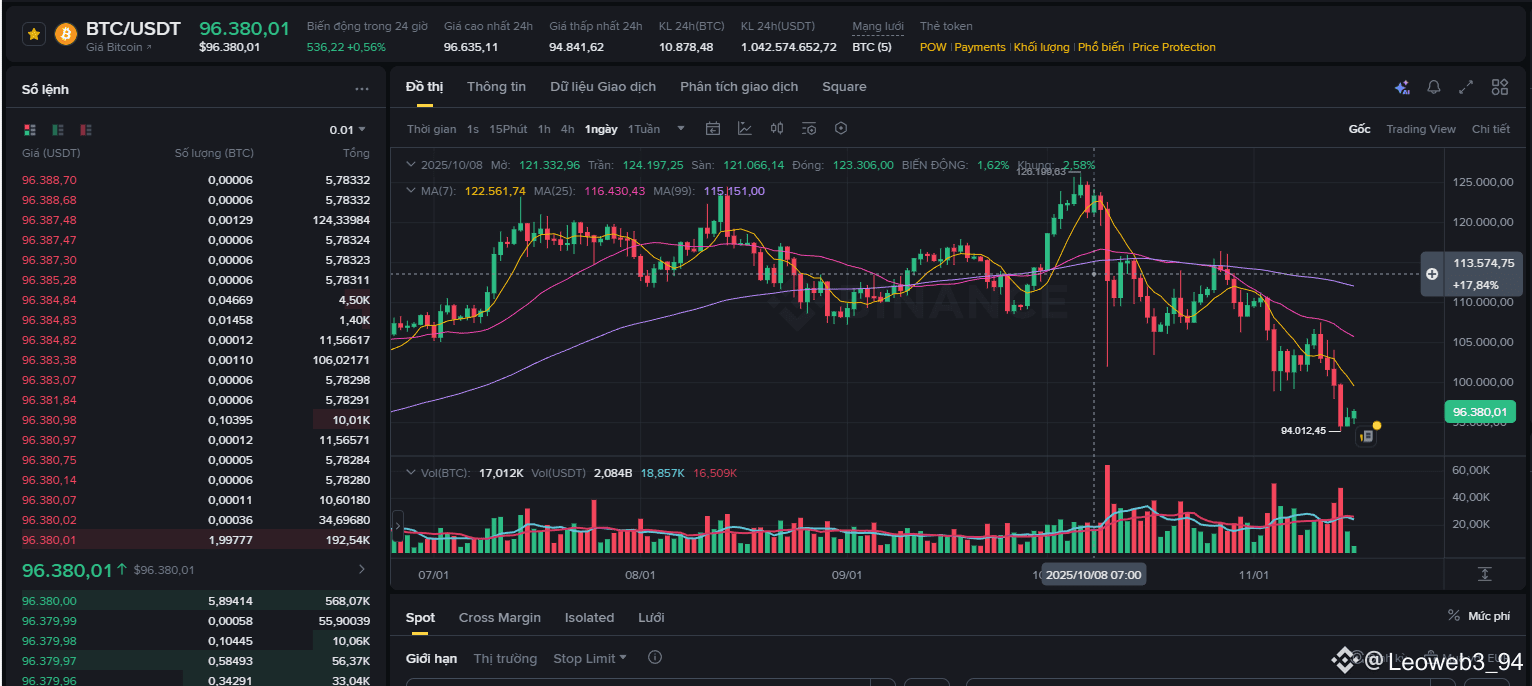
Task: Open the candlestick chart style icon
Action: 777,128
